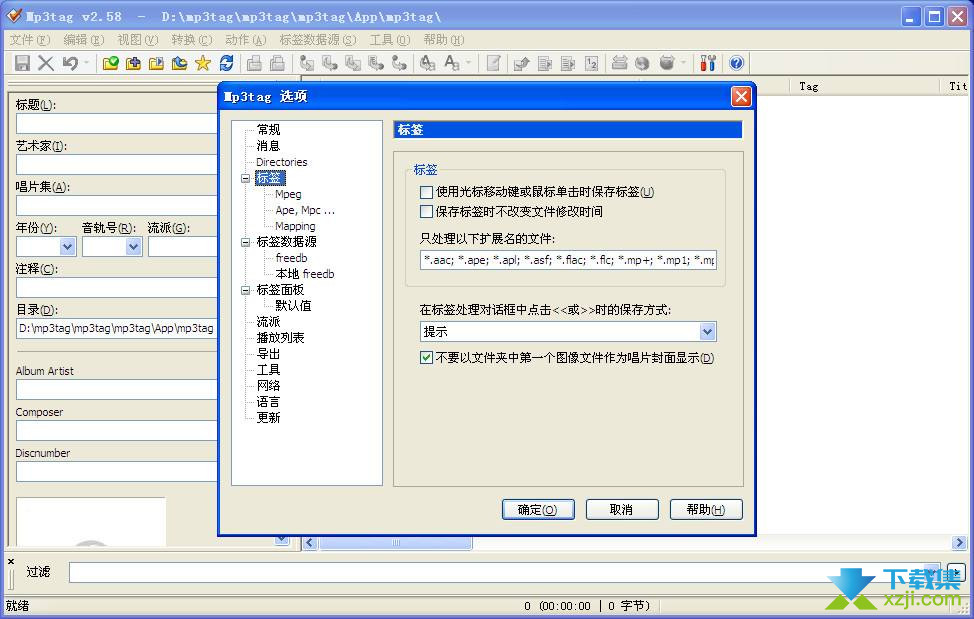Open the 帮助(H) menu
This screenshot has width=974, height=619.
point(444,40)
